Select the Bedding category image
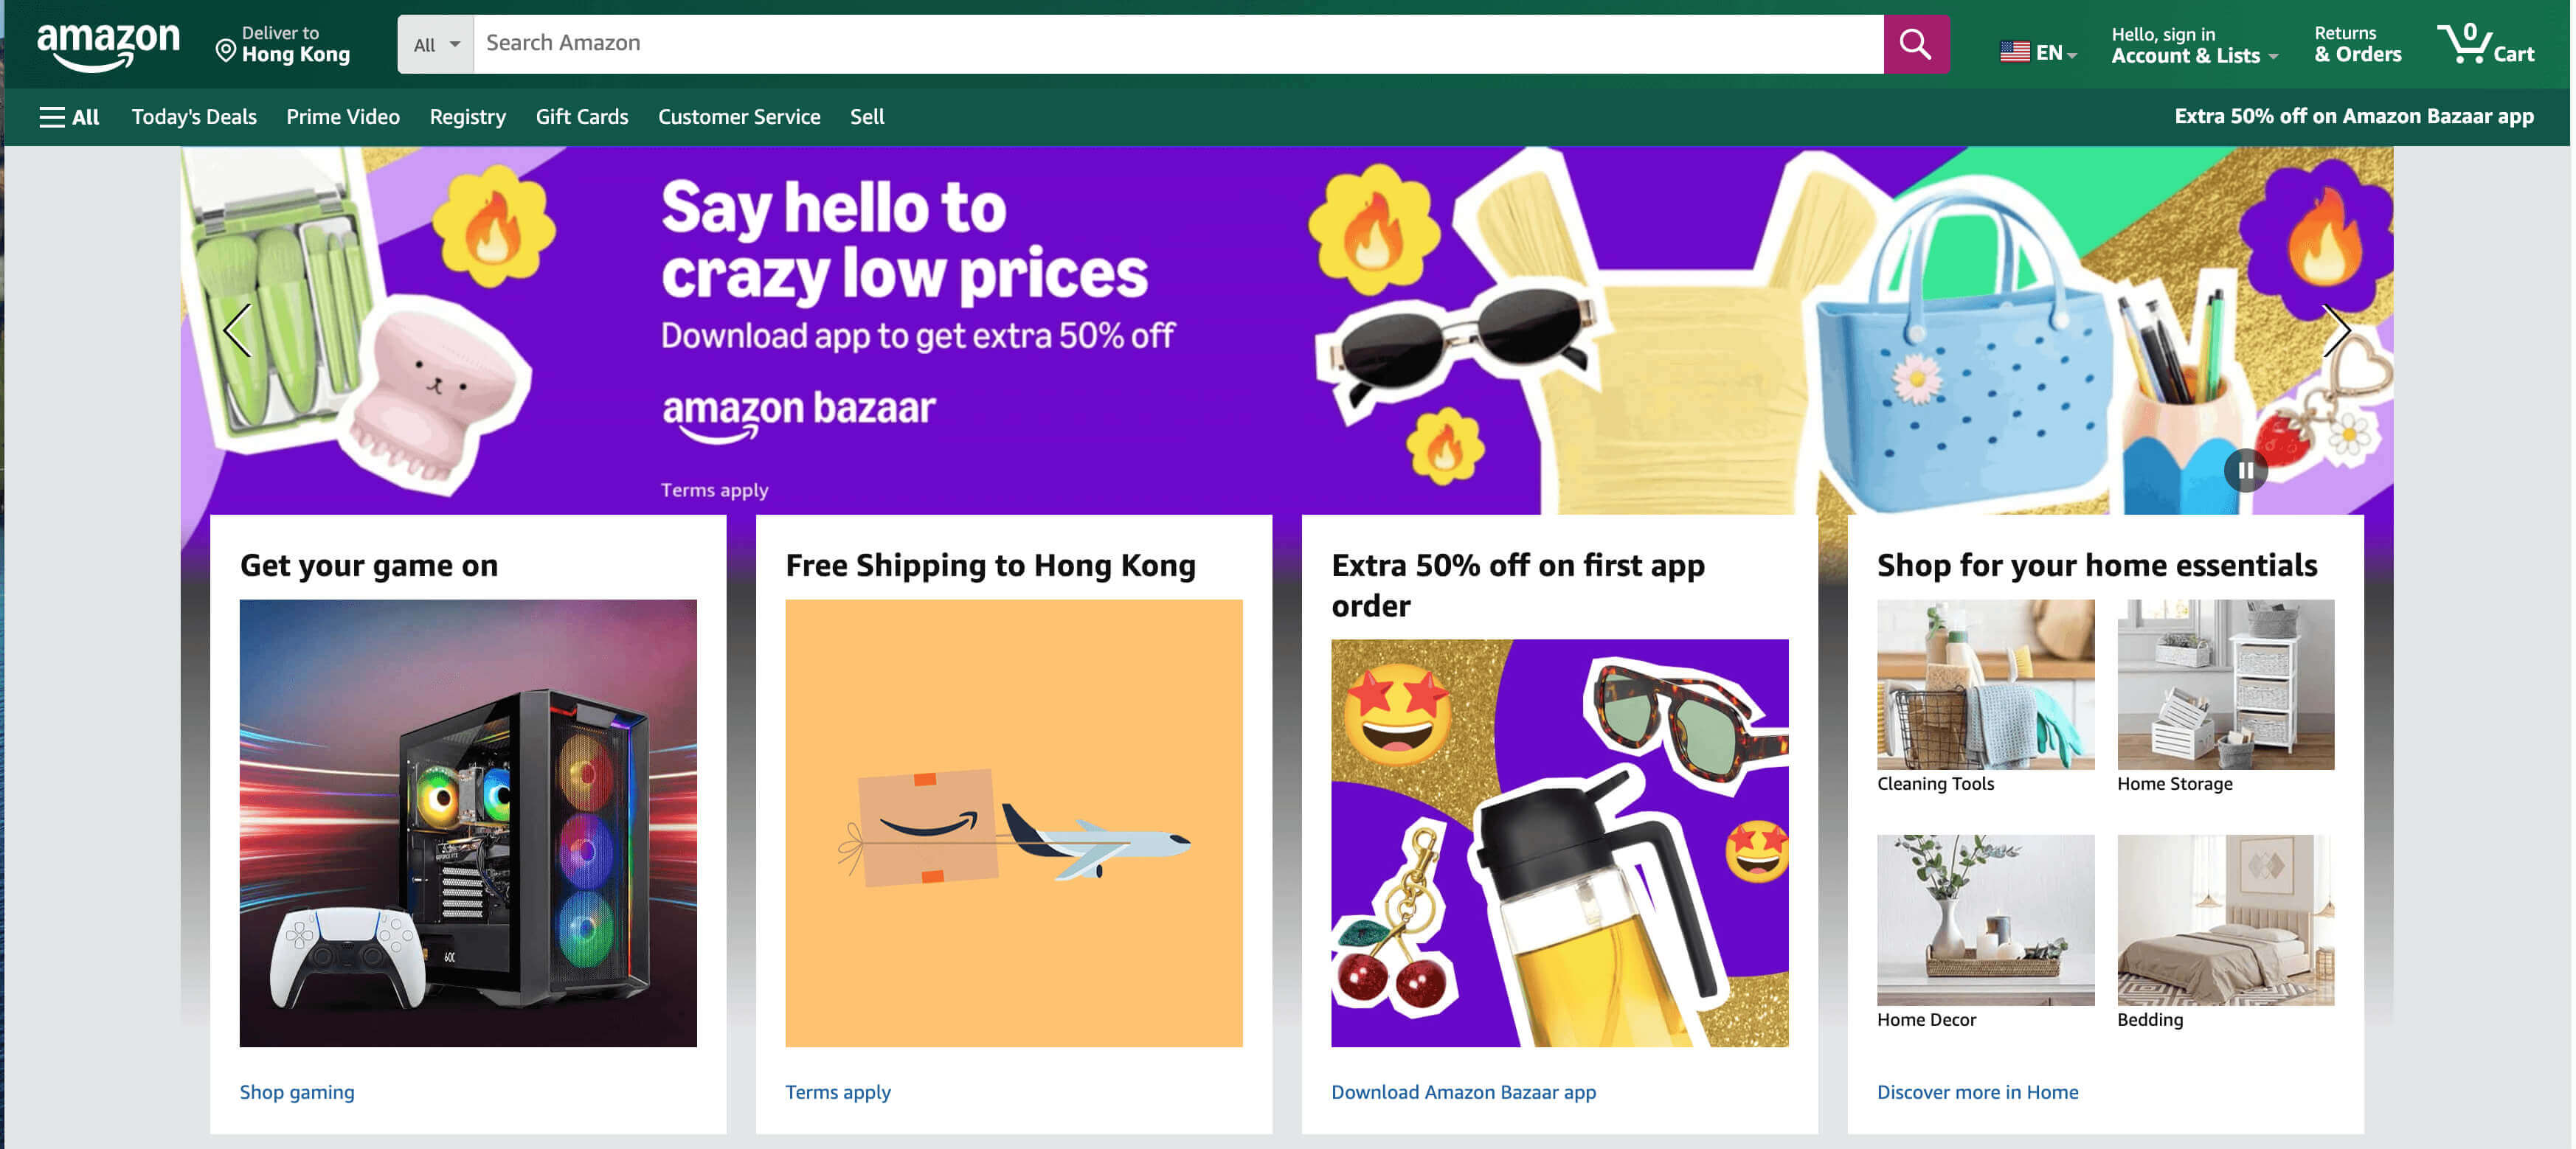This screenshot has width=2576, height=1149. click(2225, 920)
